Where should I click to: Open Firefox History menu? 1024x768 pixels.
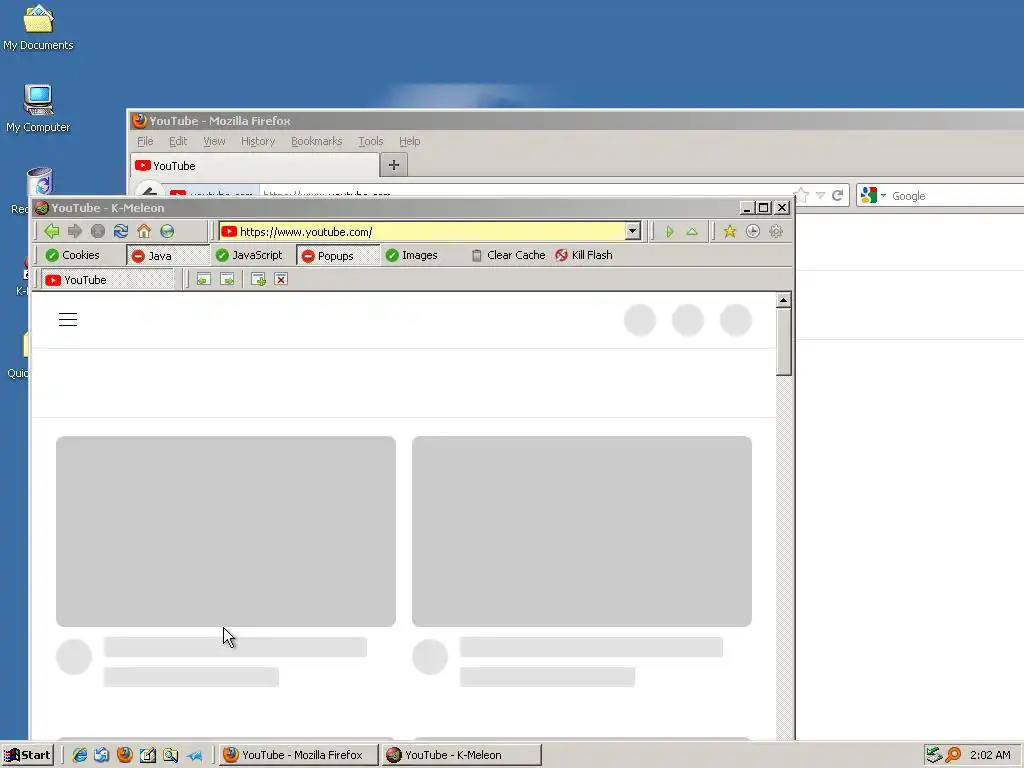point(258,141)
